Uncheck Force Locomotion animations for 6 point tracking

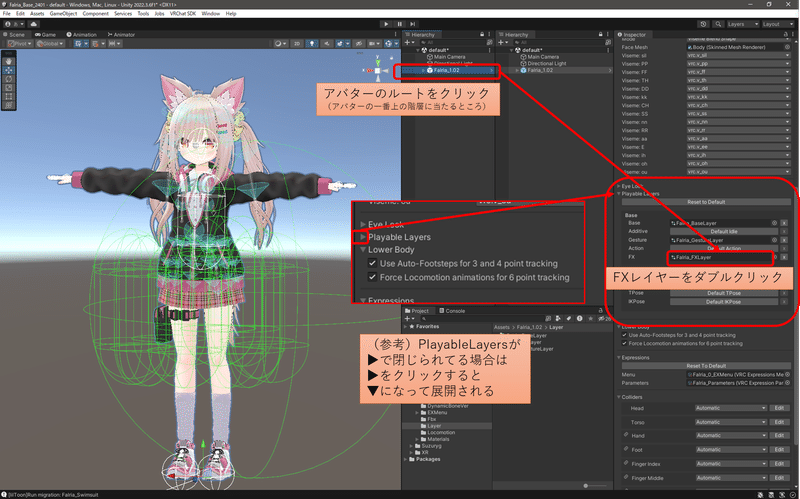624,343
